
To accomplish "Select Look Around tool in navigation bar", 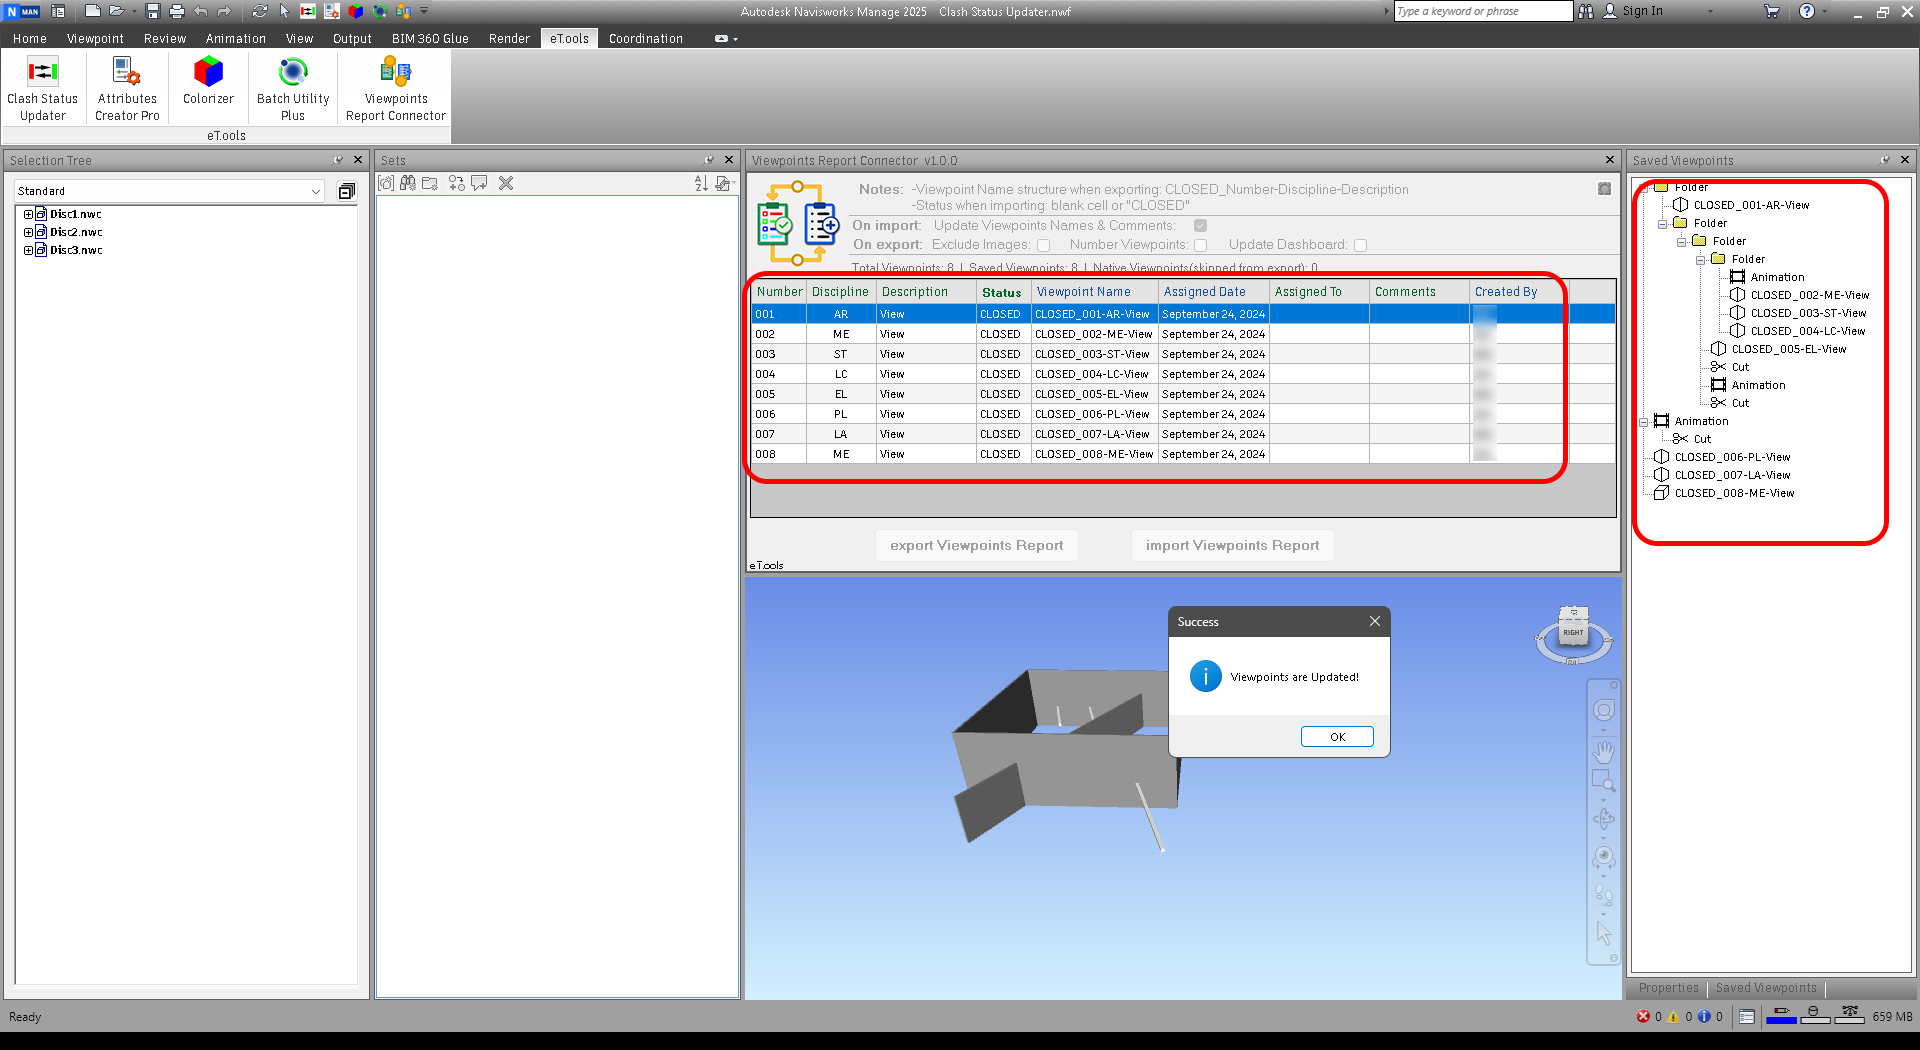I will click(x=1604, y=857).
